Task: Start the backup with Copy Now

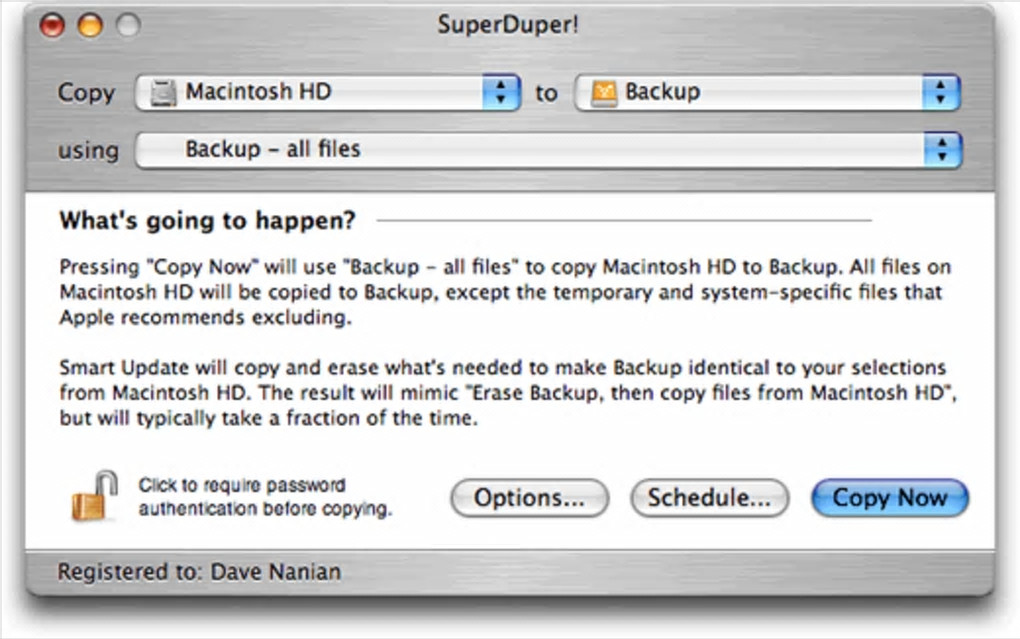Action: click(x=889, y=498)
